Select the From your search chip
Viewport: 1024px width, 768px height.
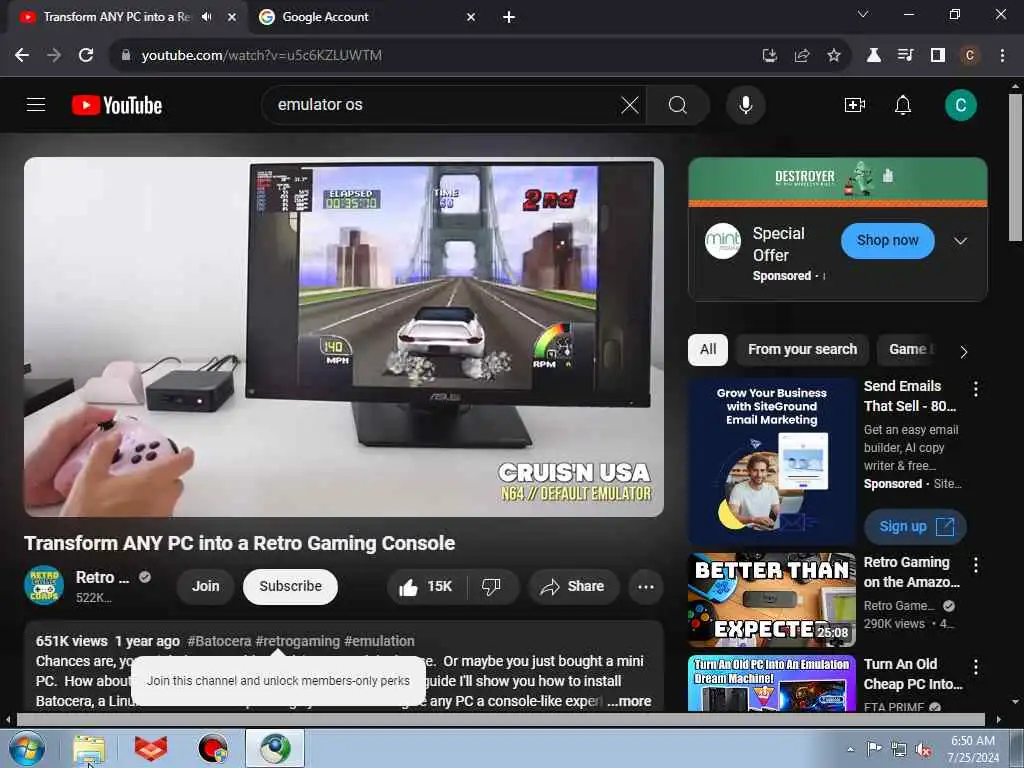tap(802, 349)
